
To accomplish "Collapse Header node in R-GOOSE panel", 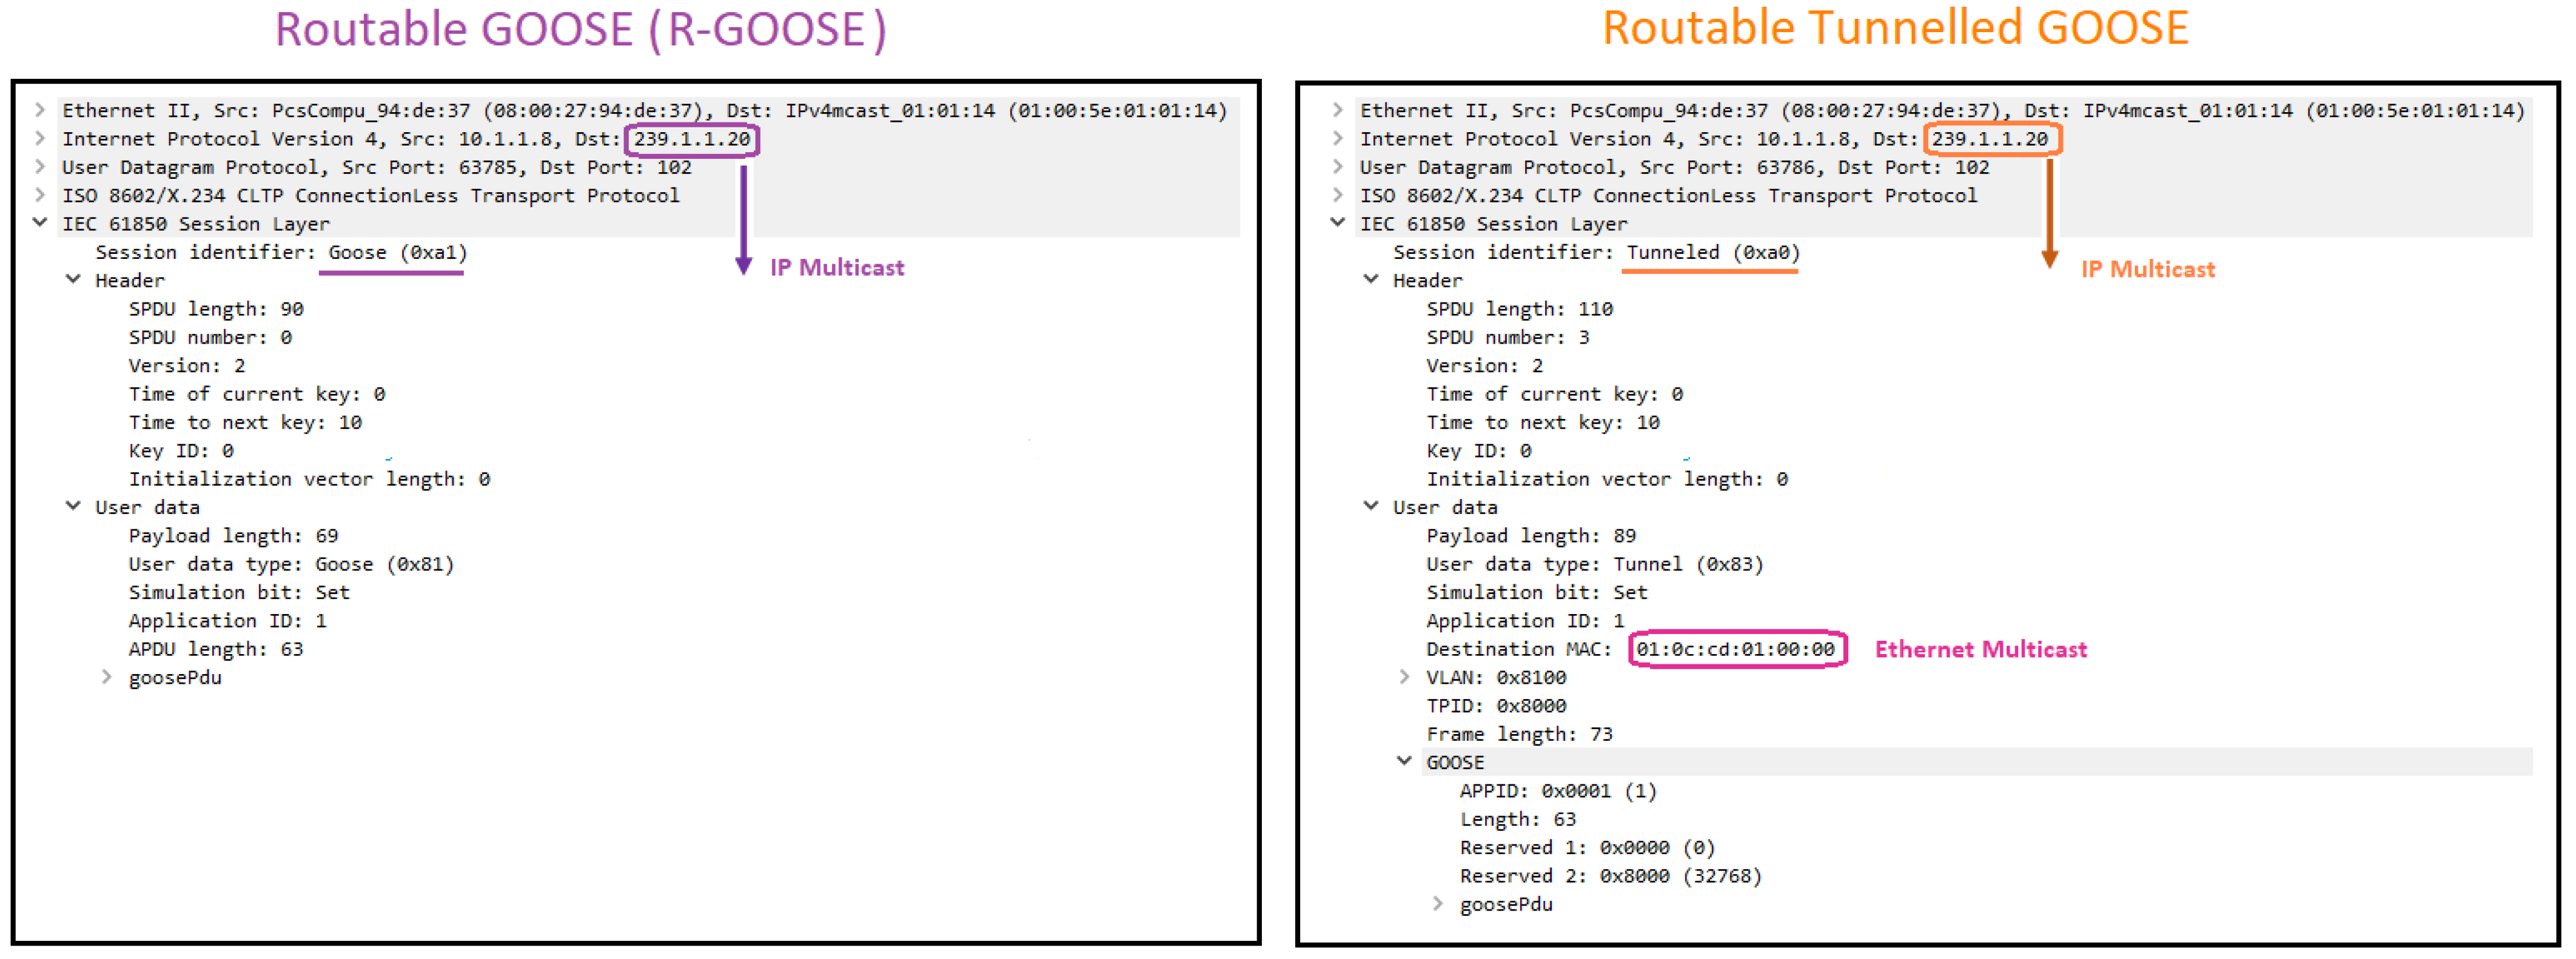I will tap(73, 279).
